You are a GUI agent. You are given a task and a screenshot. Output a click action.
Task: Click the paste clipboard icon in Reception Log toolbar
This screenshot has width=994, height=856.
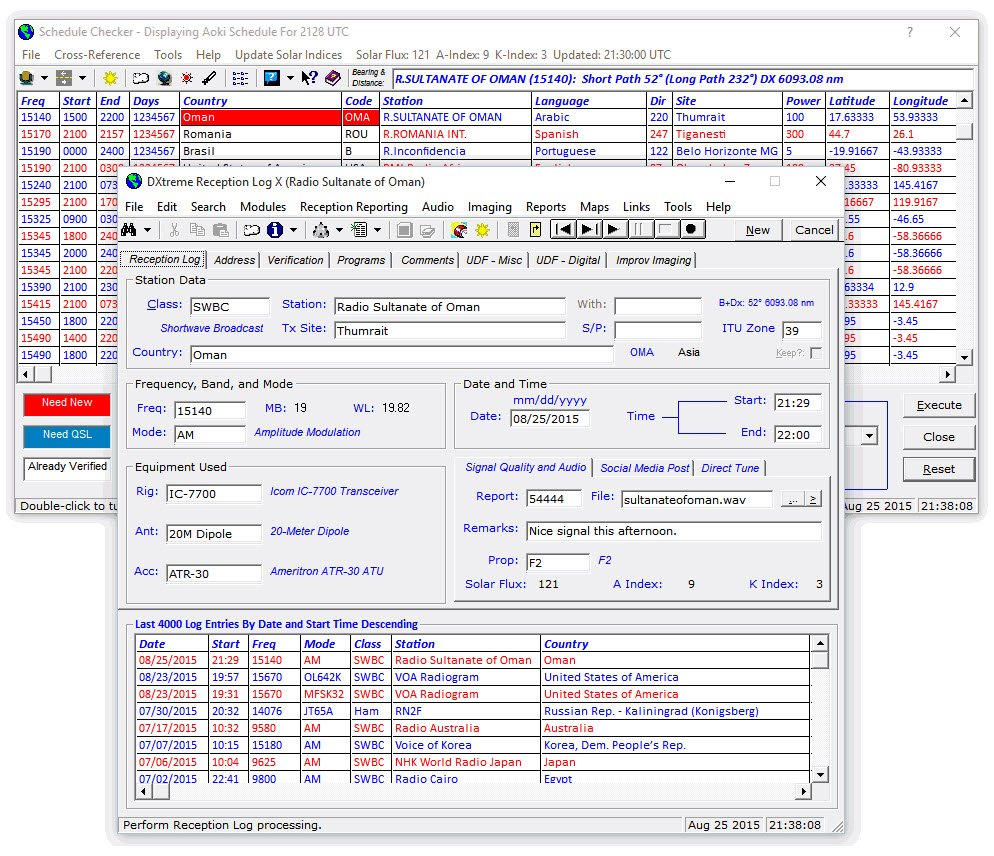click(x=220, y=230)
